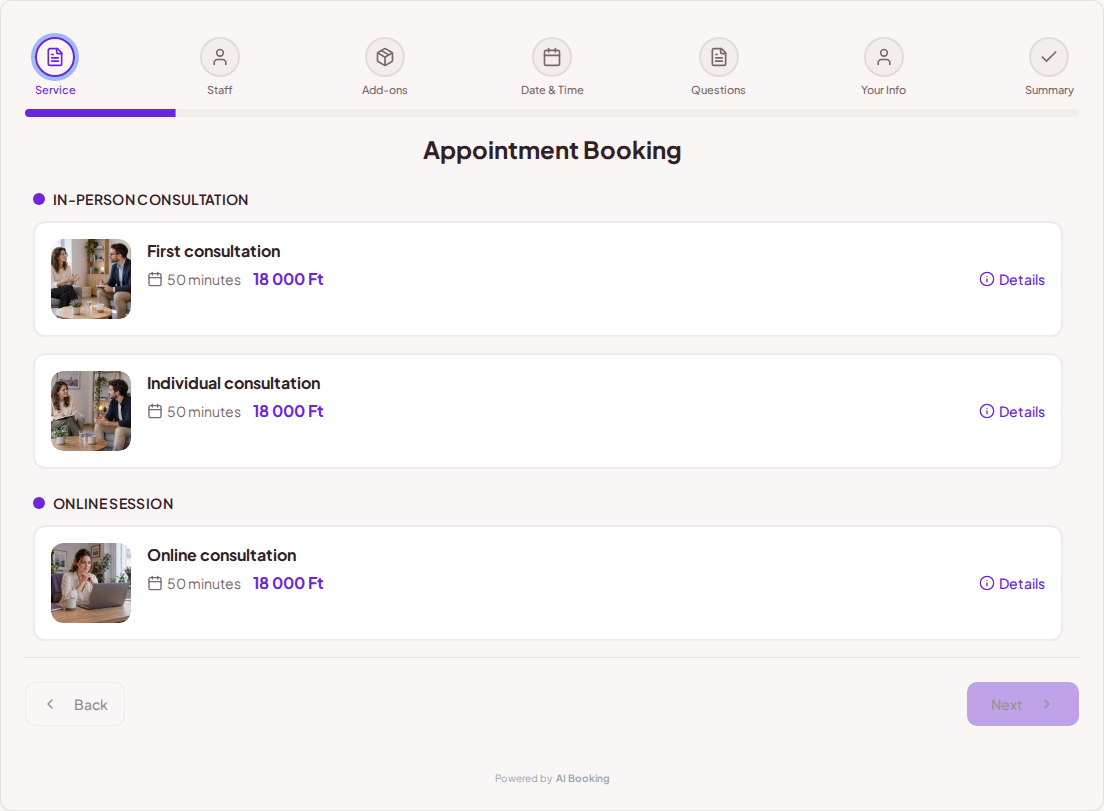
Task: Click the 50 minutes text under Individual consultation
Action: tap(203, 412)
